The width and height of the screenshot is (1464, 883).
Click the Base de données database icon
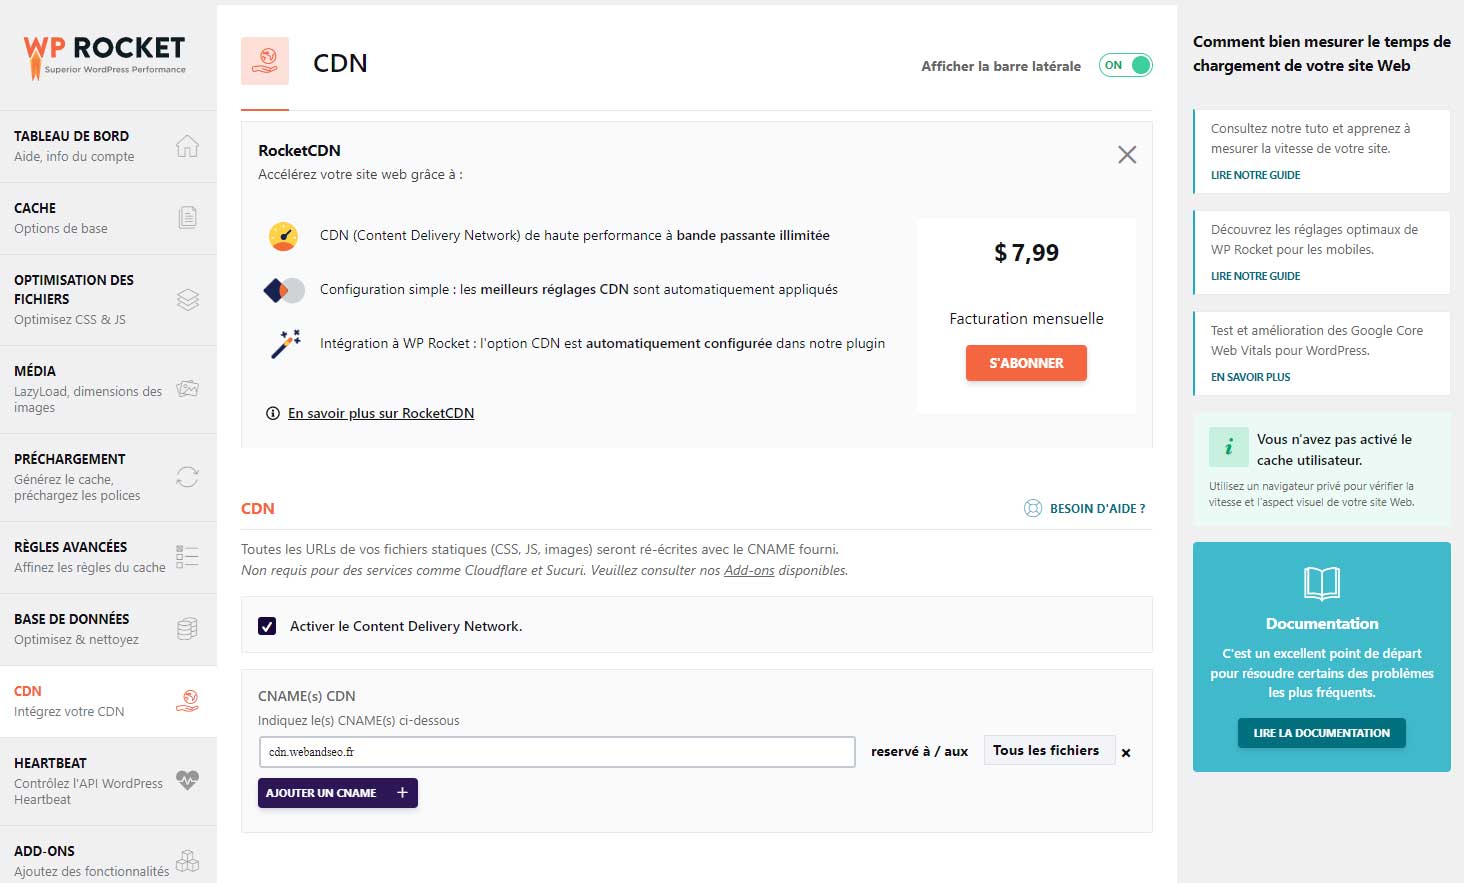click(187, 629)
